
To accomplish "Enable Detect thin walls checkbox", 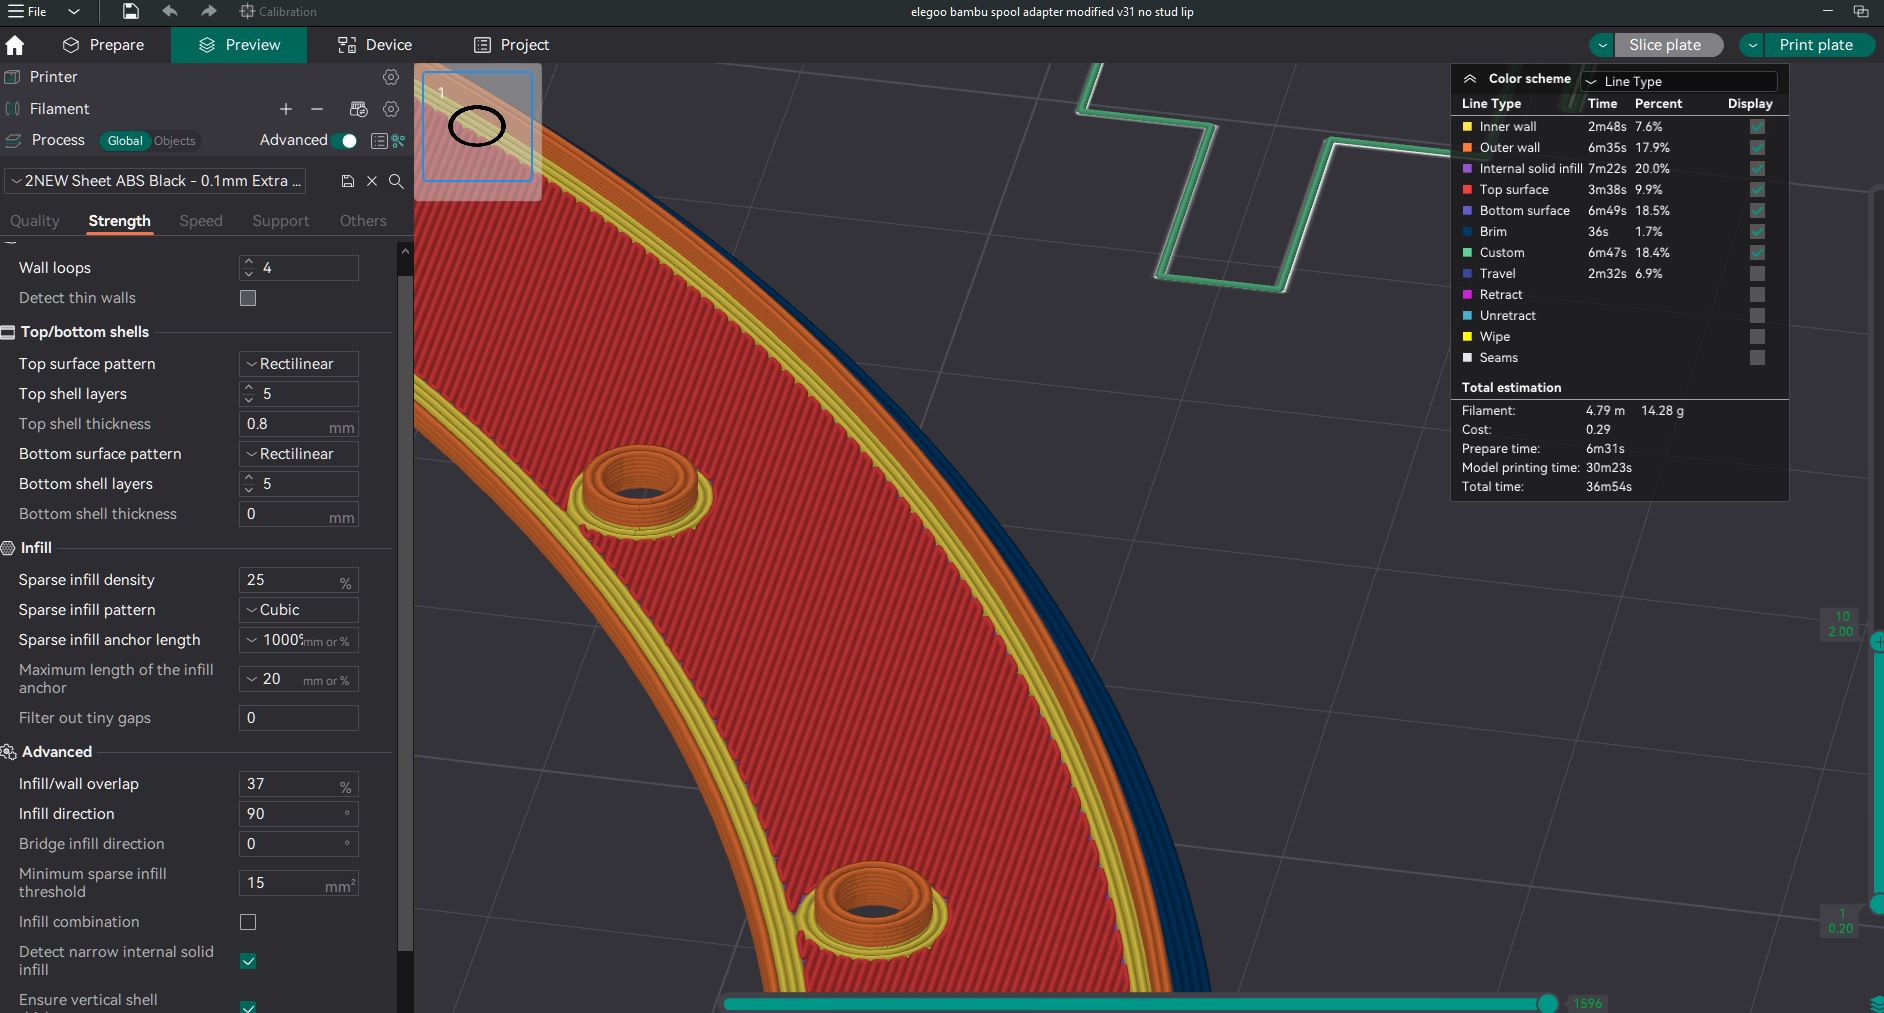I will [x=248, y=298].
